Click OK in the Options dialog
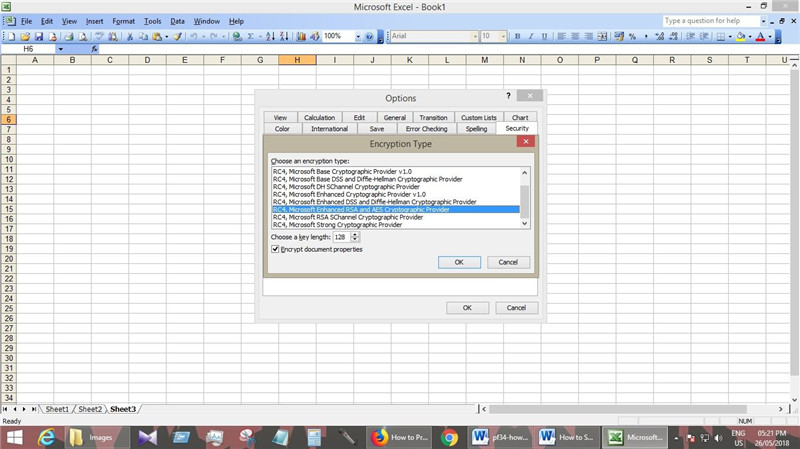The width and height of the screenshot is (800, 449). [x=467, y=308]
